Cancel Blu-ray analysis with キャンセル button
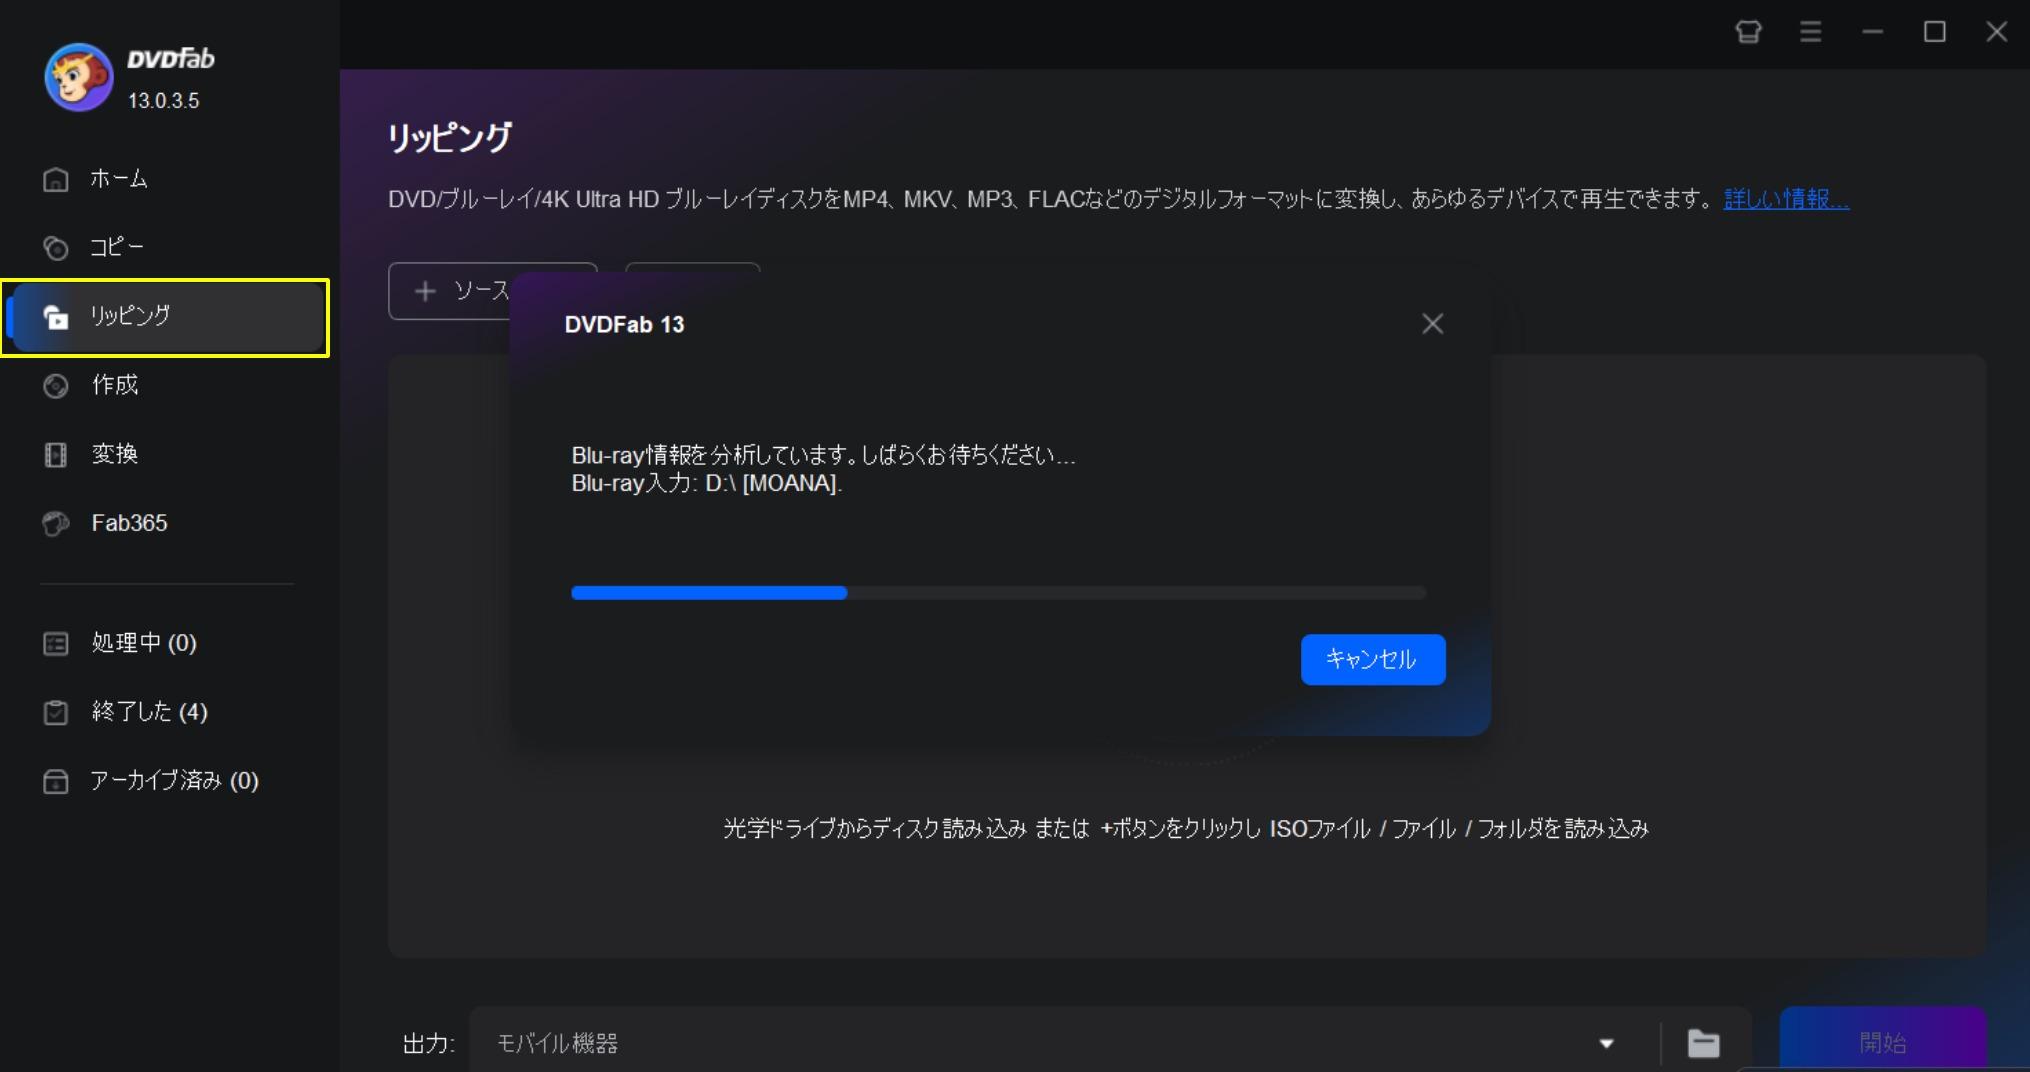The height and width of the screenshot is (1072, 2030). 1373,660
